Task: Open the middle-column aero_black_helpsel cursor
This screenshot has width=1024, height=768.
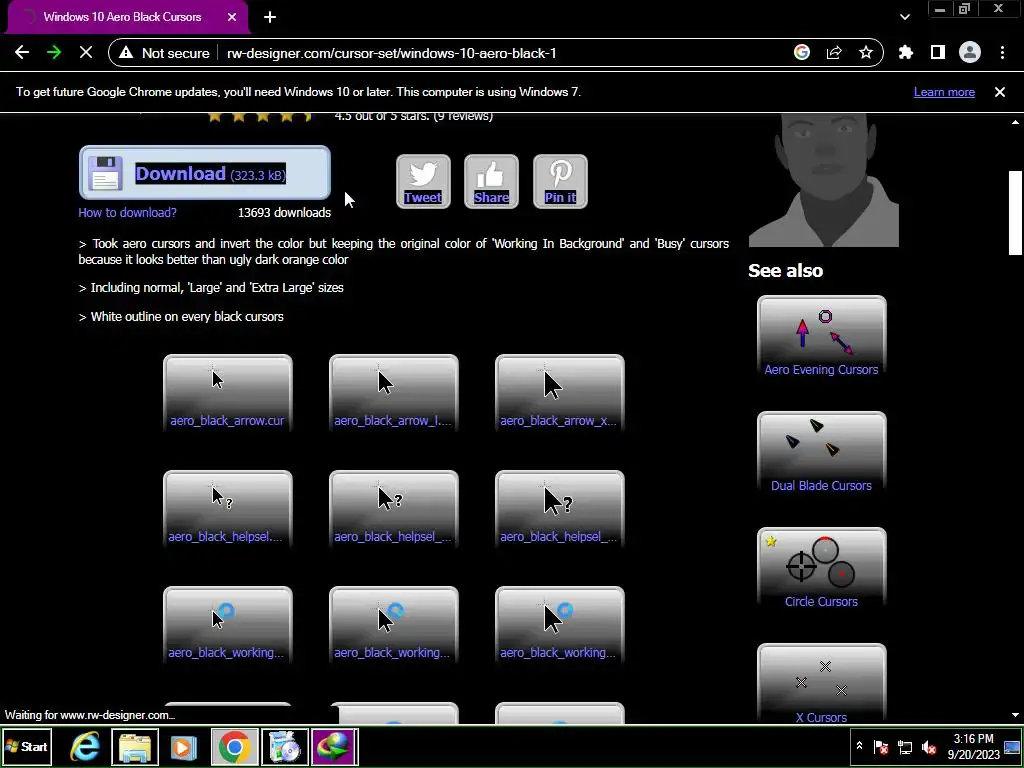Action: (x=393, y=509)
